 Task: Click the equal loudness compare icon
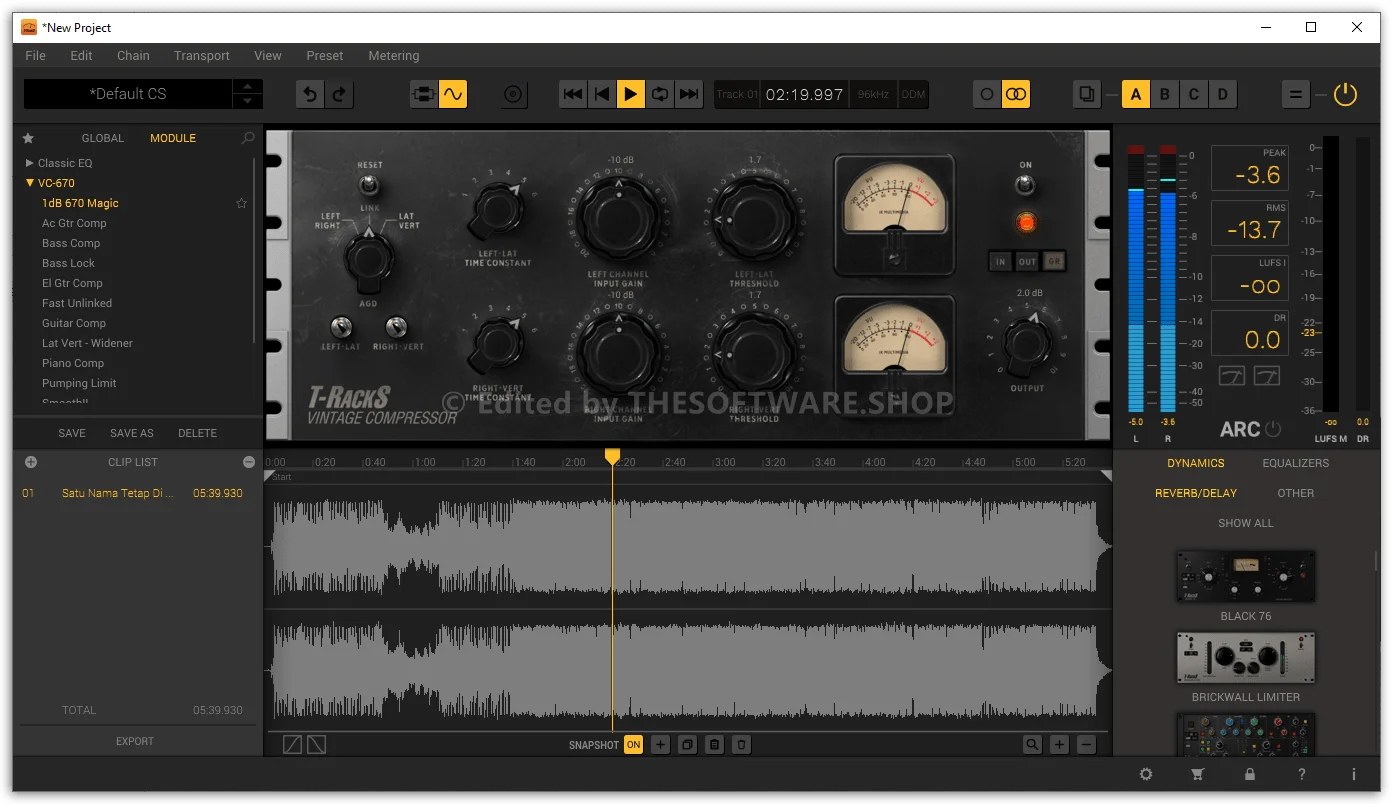[1296, 94]
